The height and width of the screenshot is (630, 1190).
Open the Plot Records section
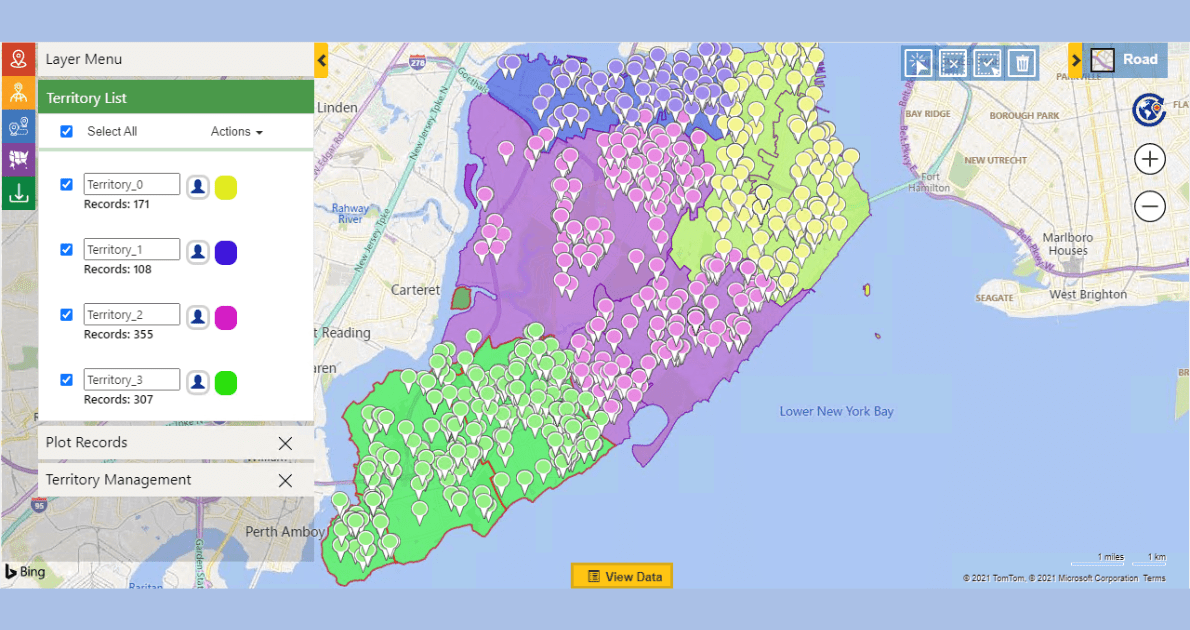176,443
